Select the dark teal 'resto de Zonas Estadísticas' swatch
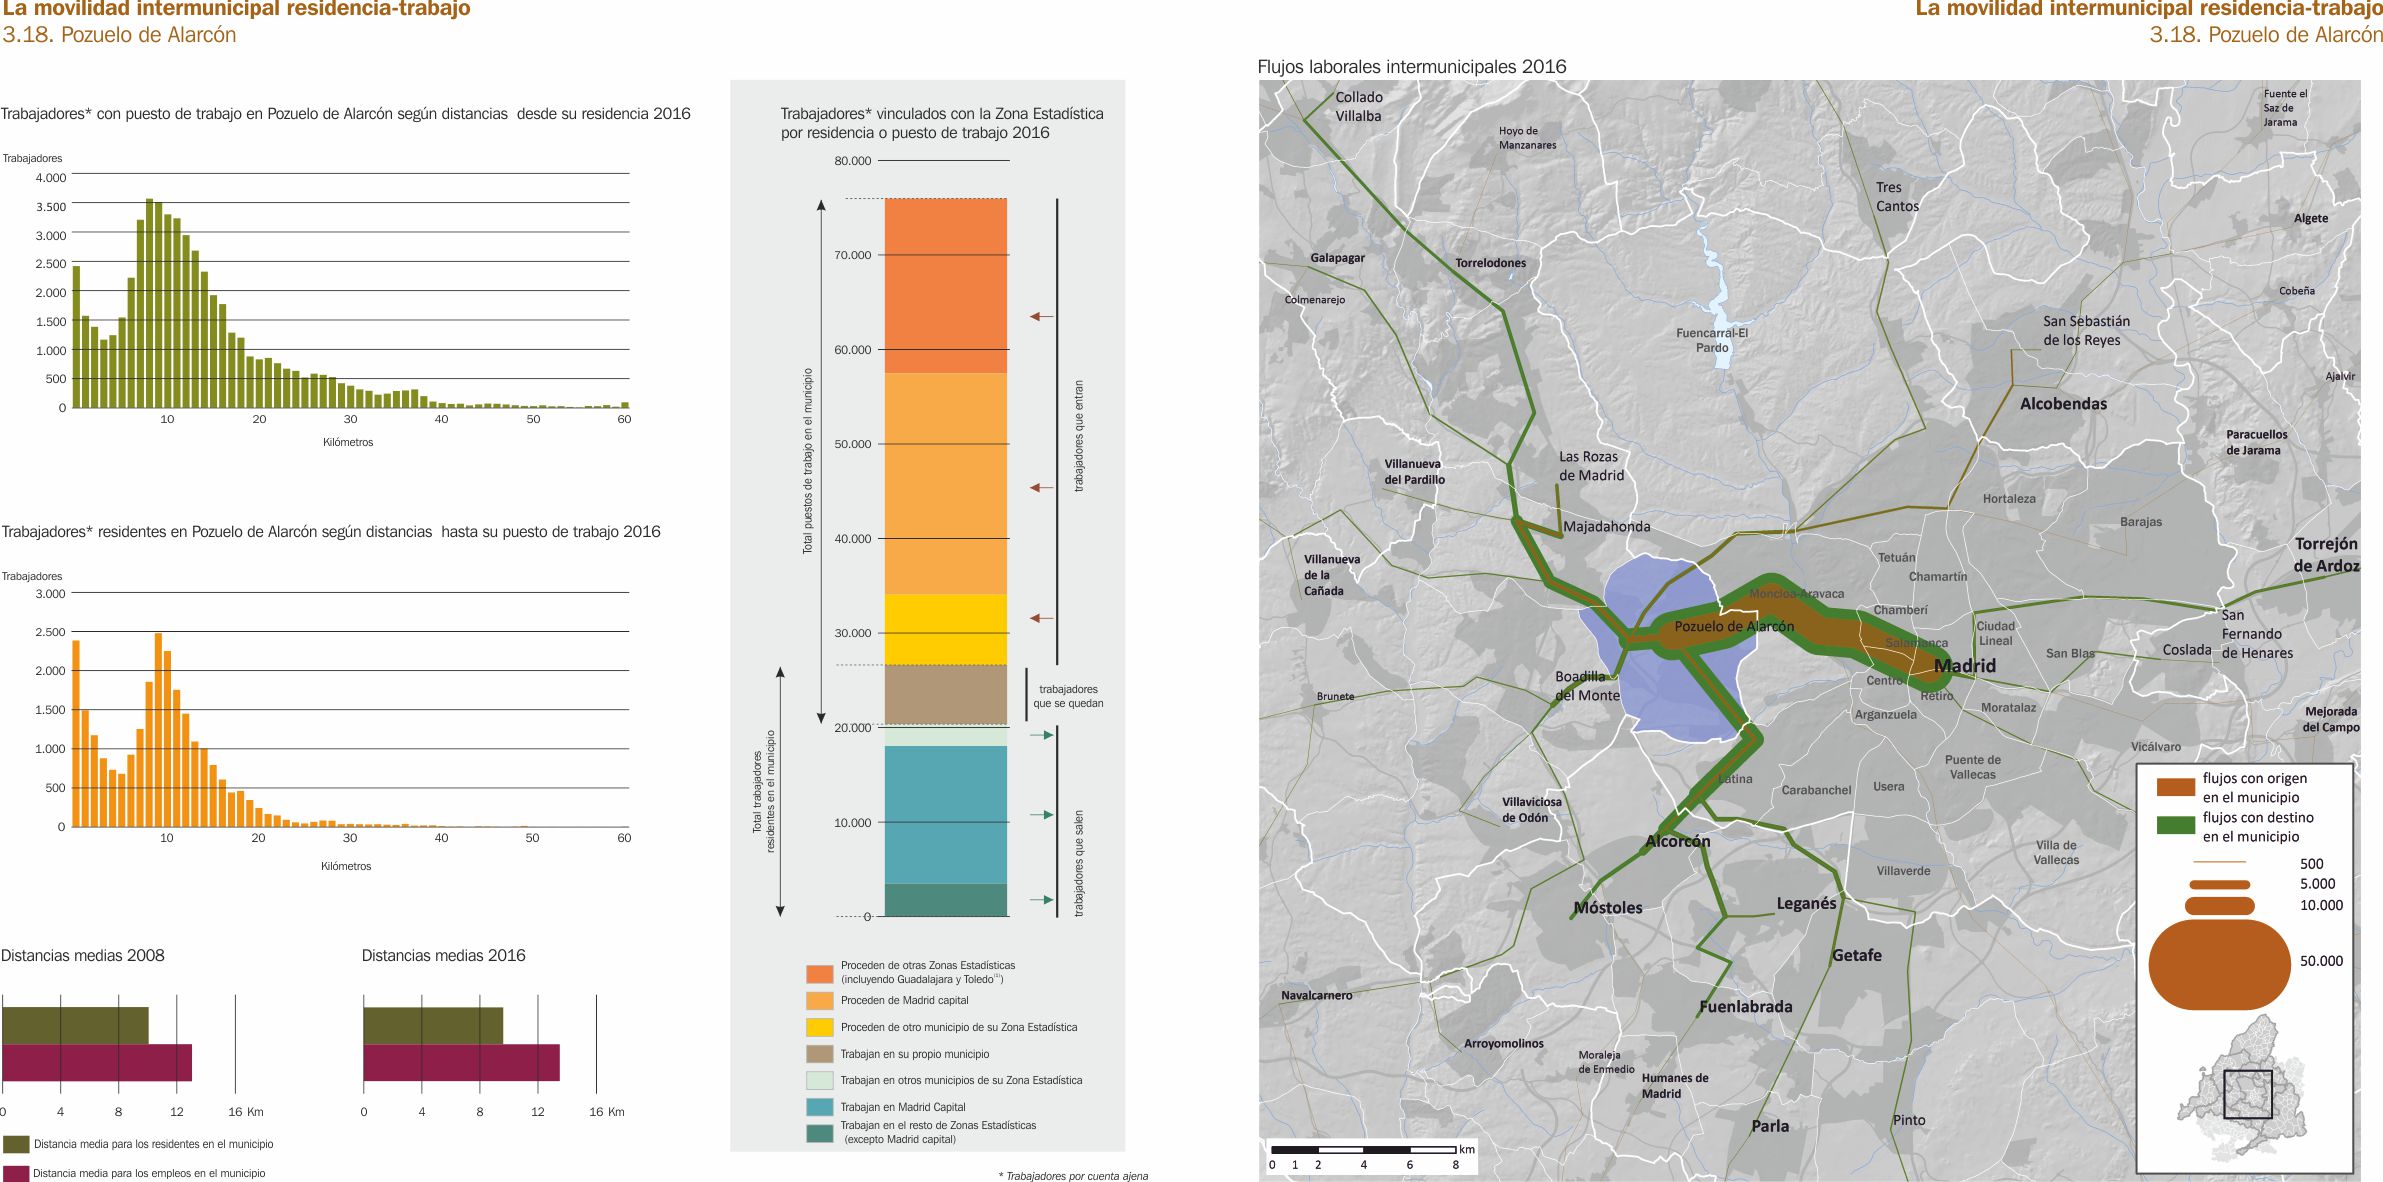 click(x=819, y=1133)
